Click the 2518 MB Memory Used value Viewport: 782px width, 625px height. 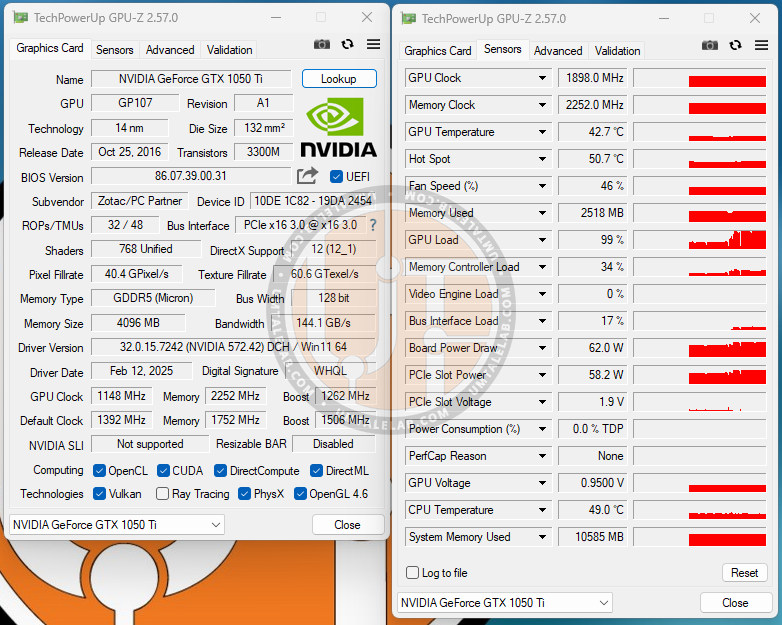point(592,213)
